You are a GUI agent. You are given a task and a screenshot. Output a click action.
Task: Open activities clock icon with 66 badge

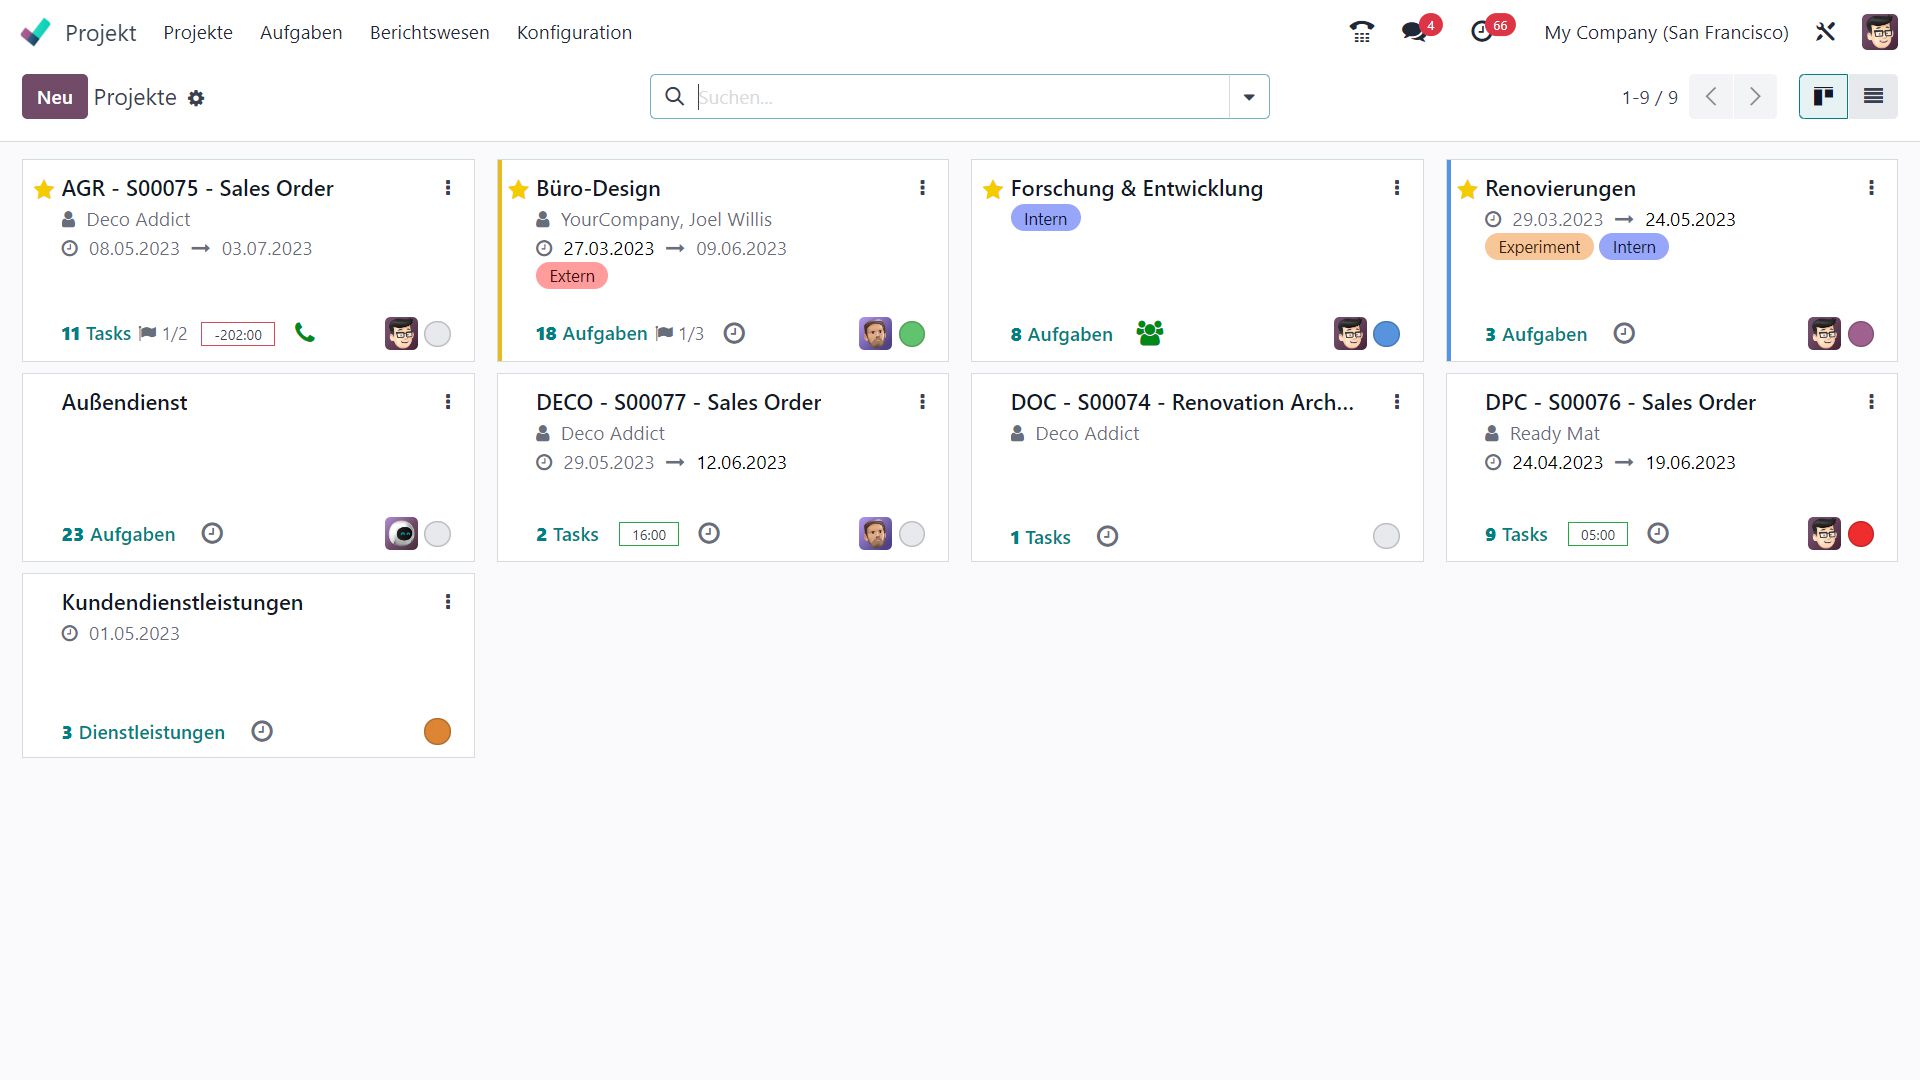(1482, 32)
